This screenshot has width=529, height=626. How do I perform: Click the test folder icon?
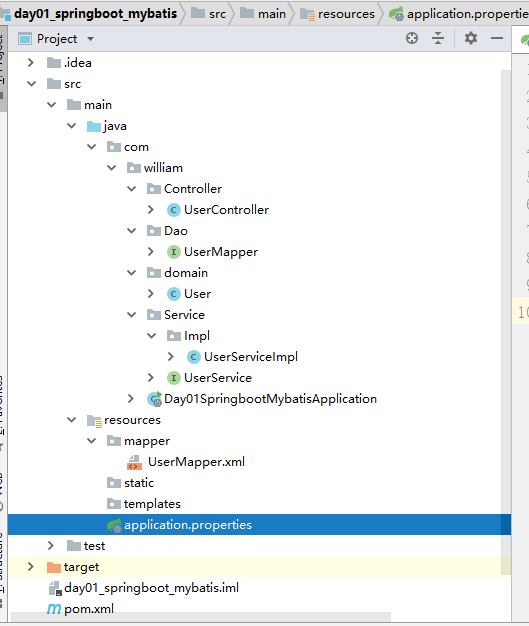74,546
